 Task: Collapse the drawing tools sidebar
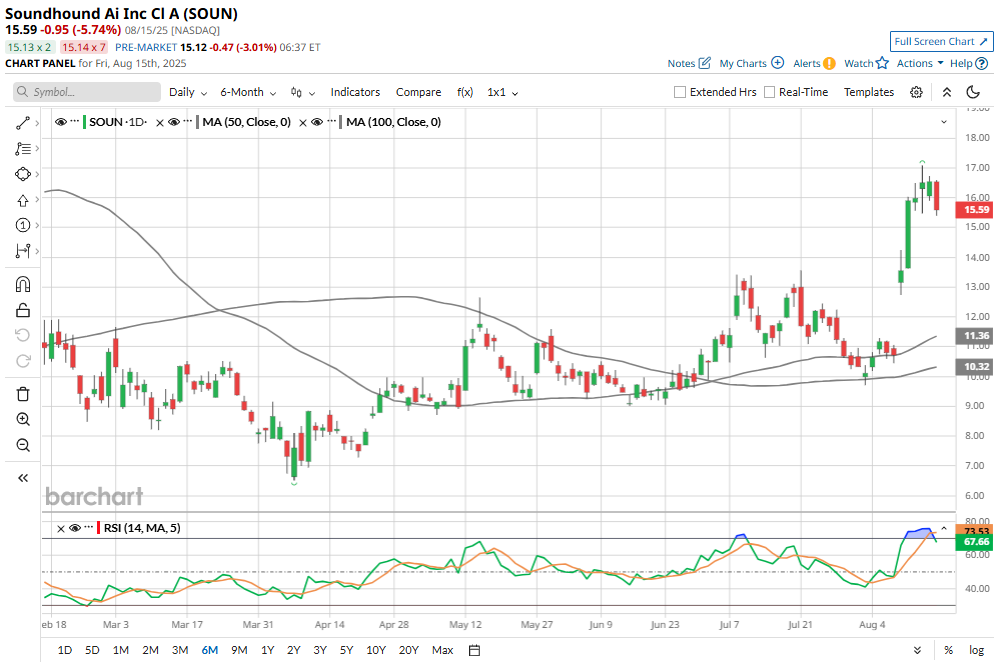23,477
